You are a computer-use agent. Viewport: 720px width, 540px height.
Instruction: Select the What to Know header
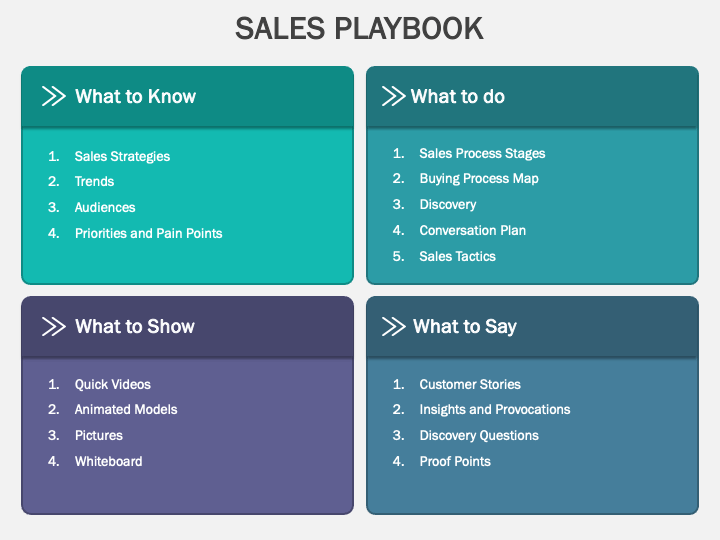(x=135, y=96)
